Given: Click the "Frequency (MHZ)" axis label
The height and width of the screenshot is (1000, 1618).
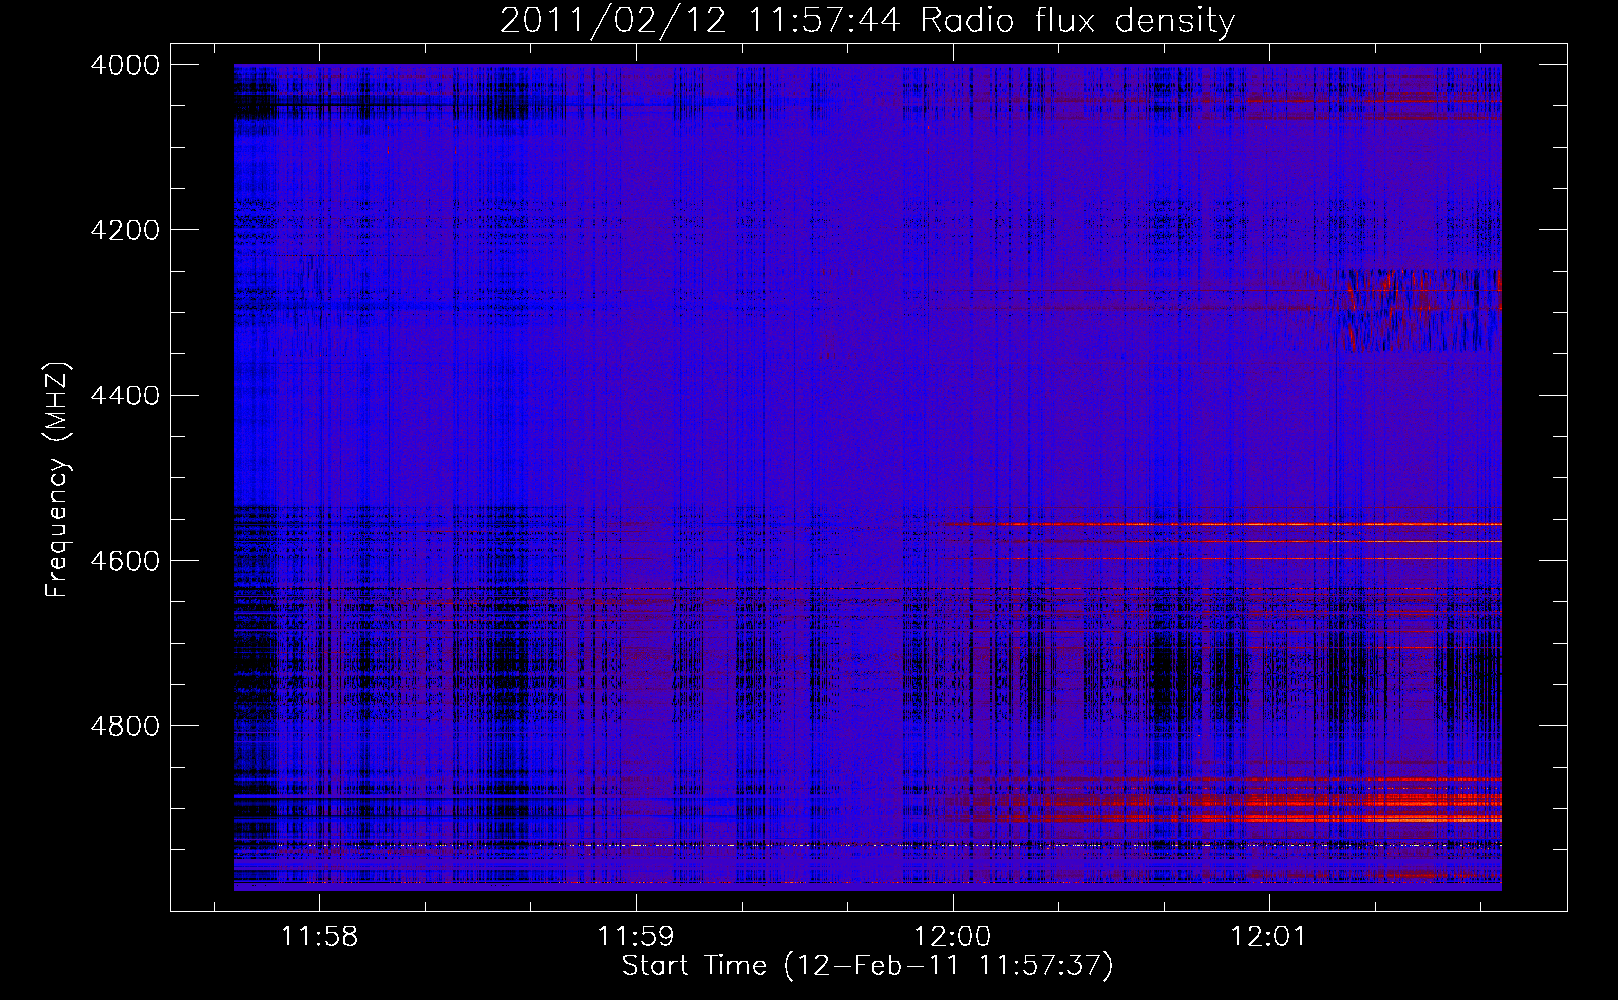Looking at the screenshot, I should click(x=57, y=480).
